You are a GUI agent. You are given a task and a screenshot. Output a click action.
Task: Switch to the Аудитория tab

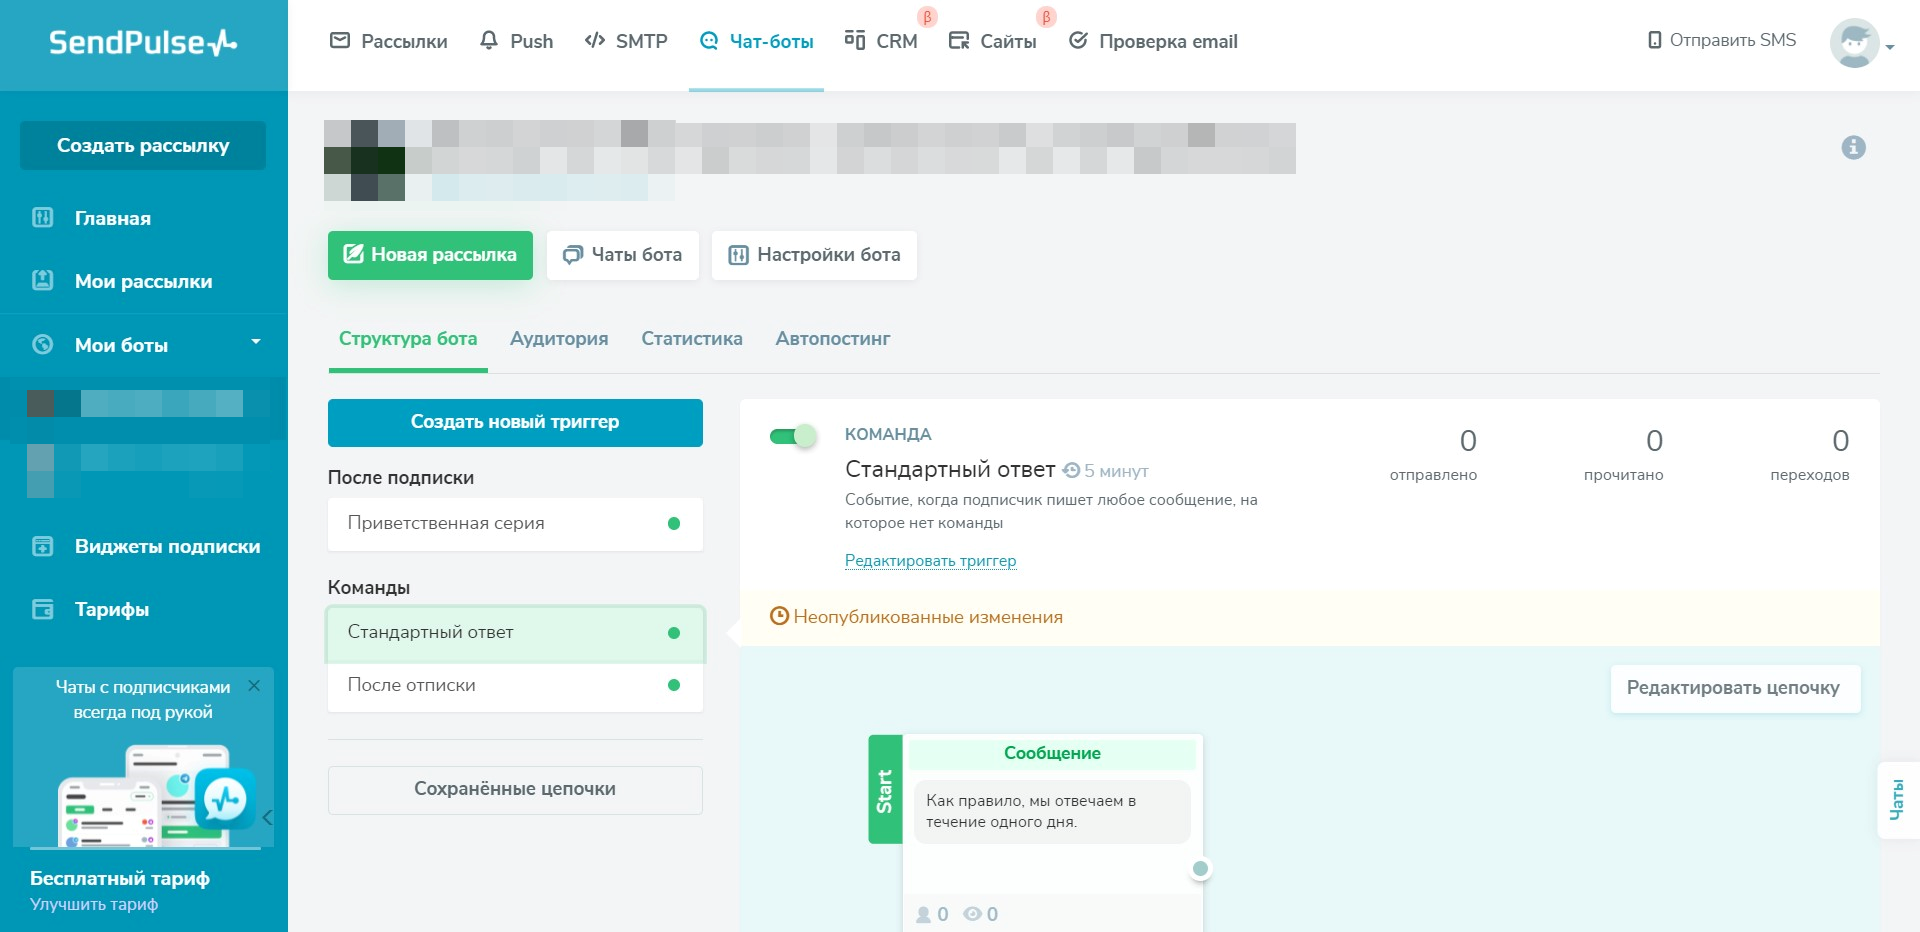(x=559, y=339)
